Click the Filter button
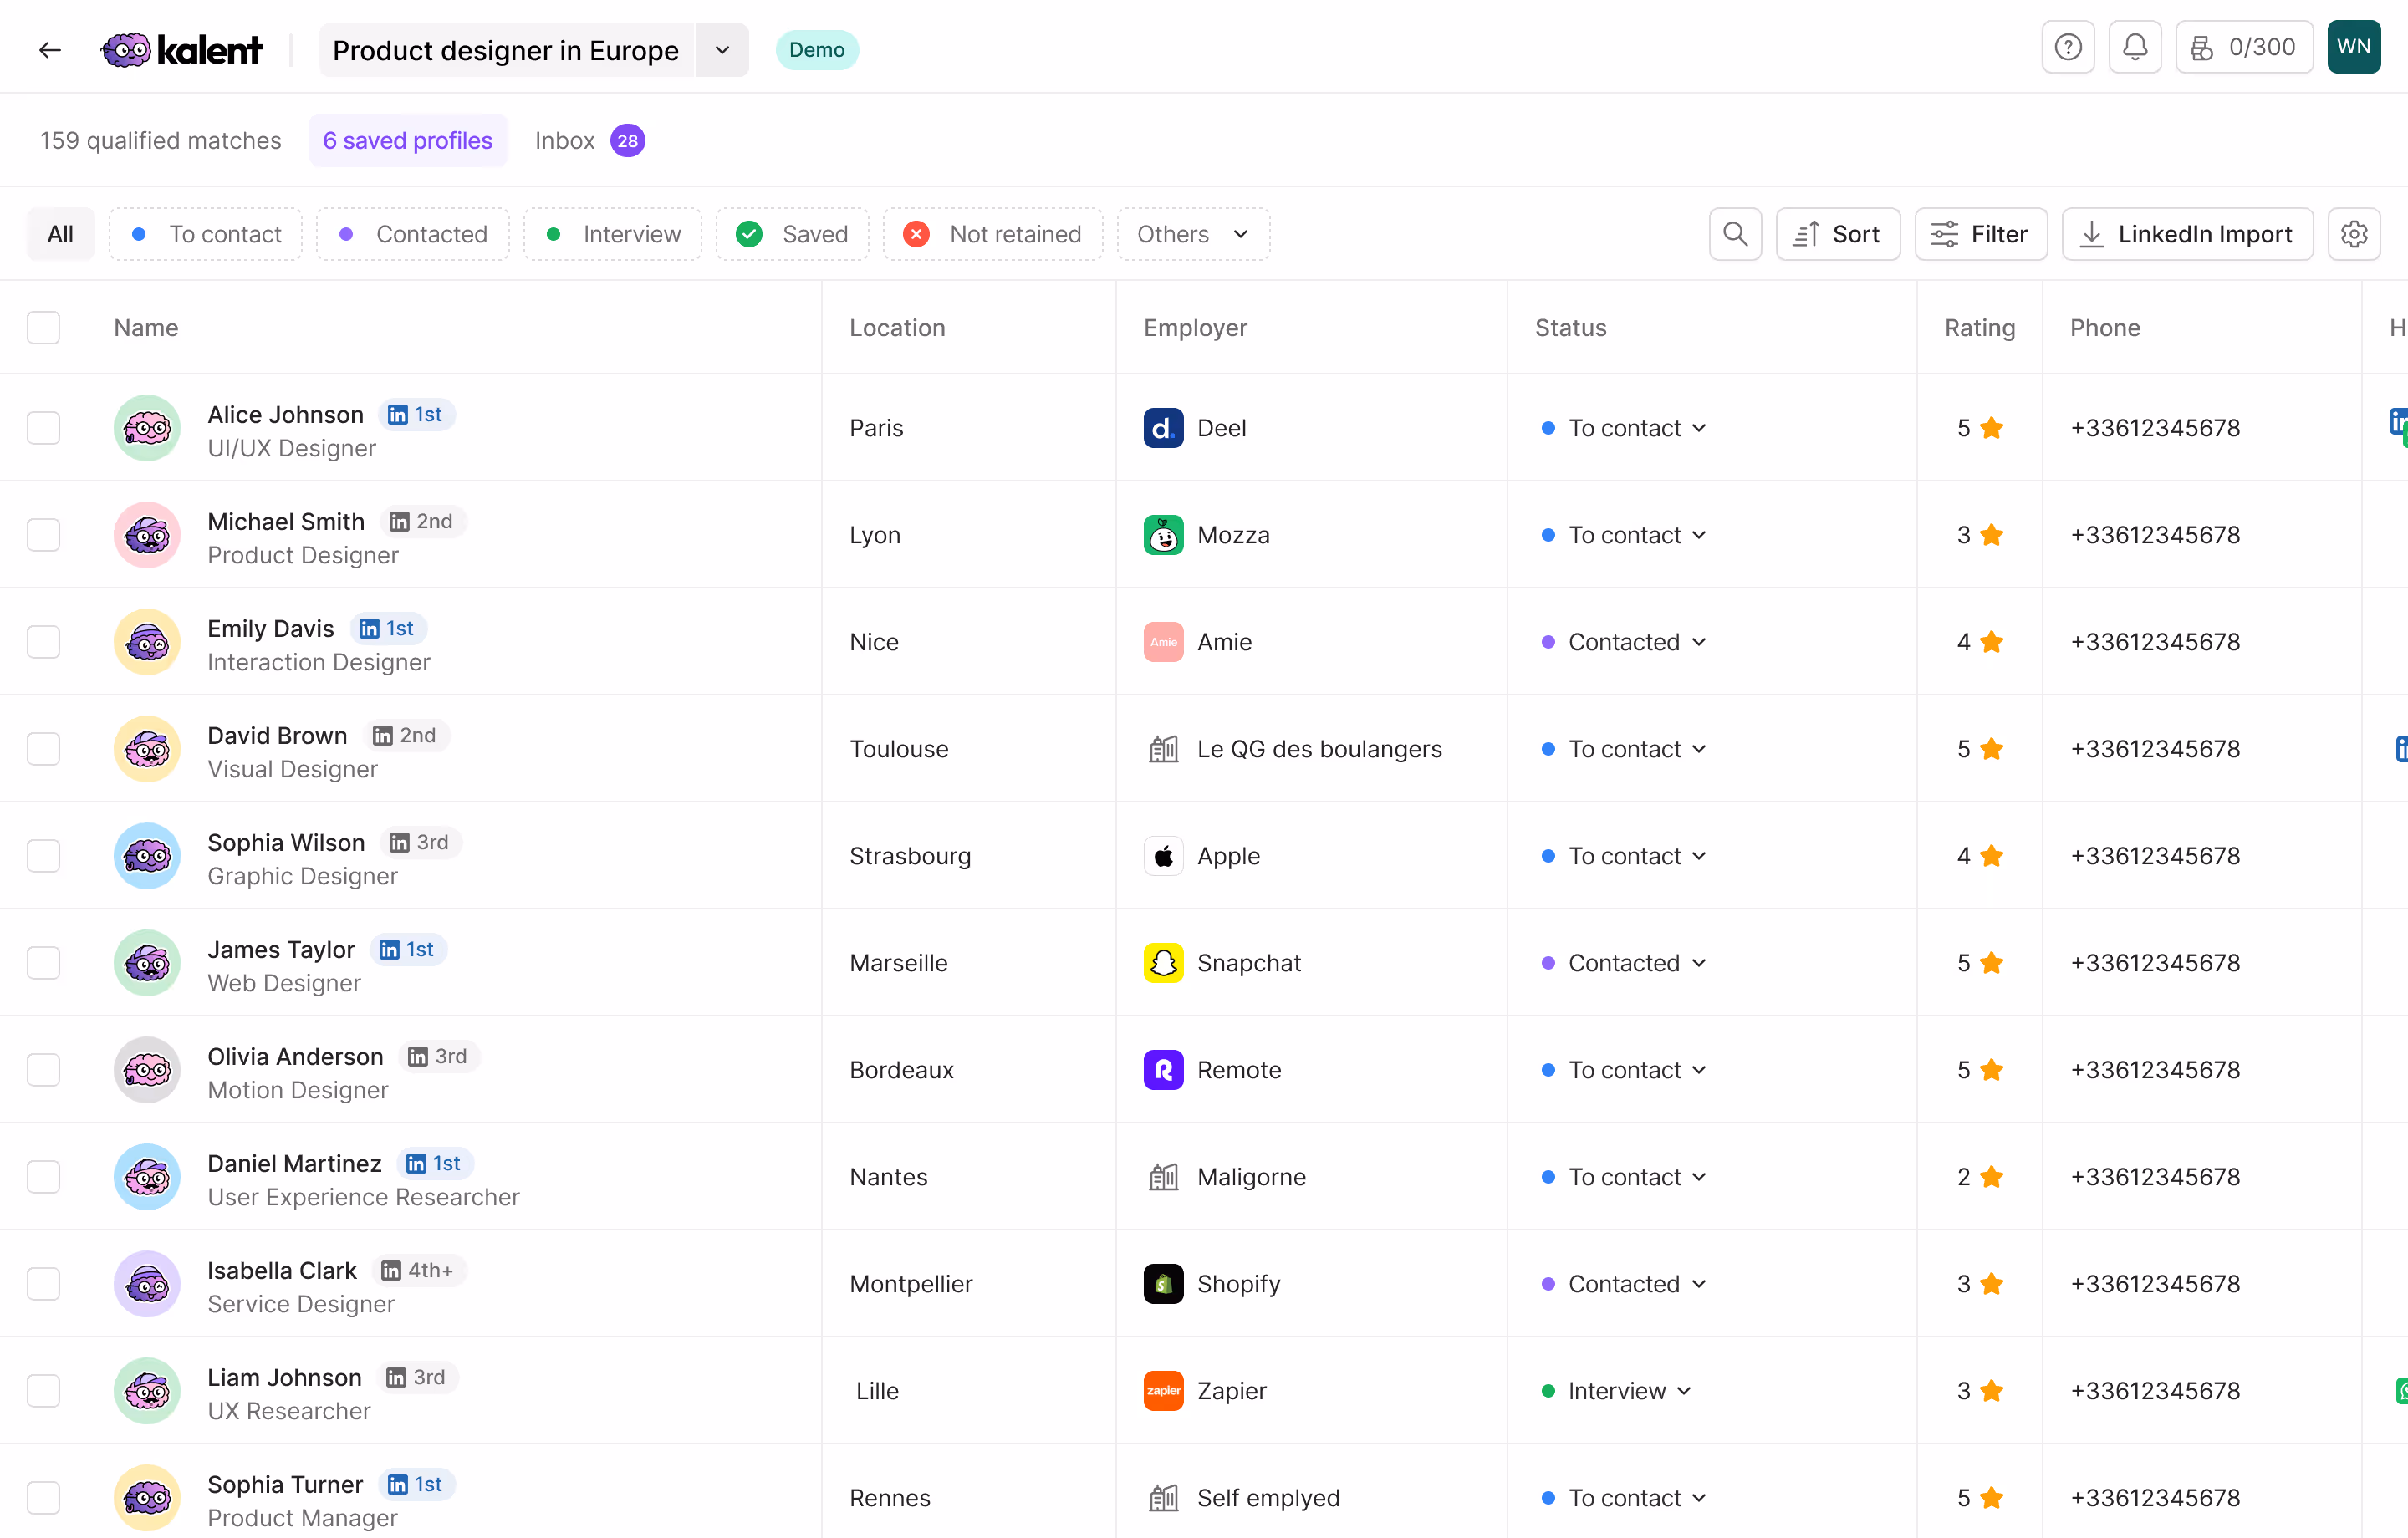 coord(1980,234)
